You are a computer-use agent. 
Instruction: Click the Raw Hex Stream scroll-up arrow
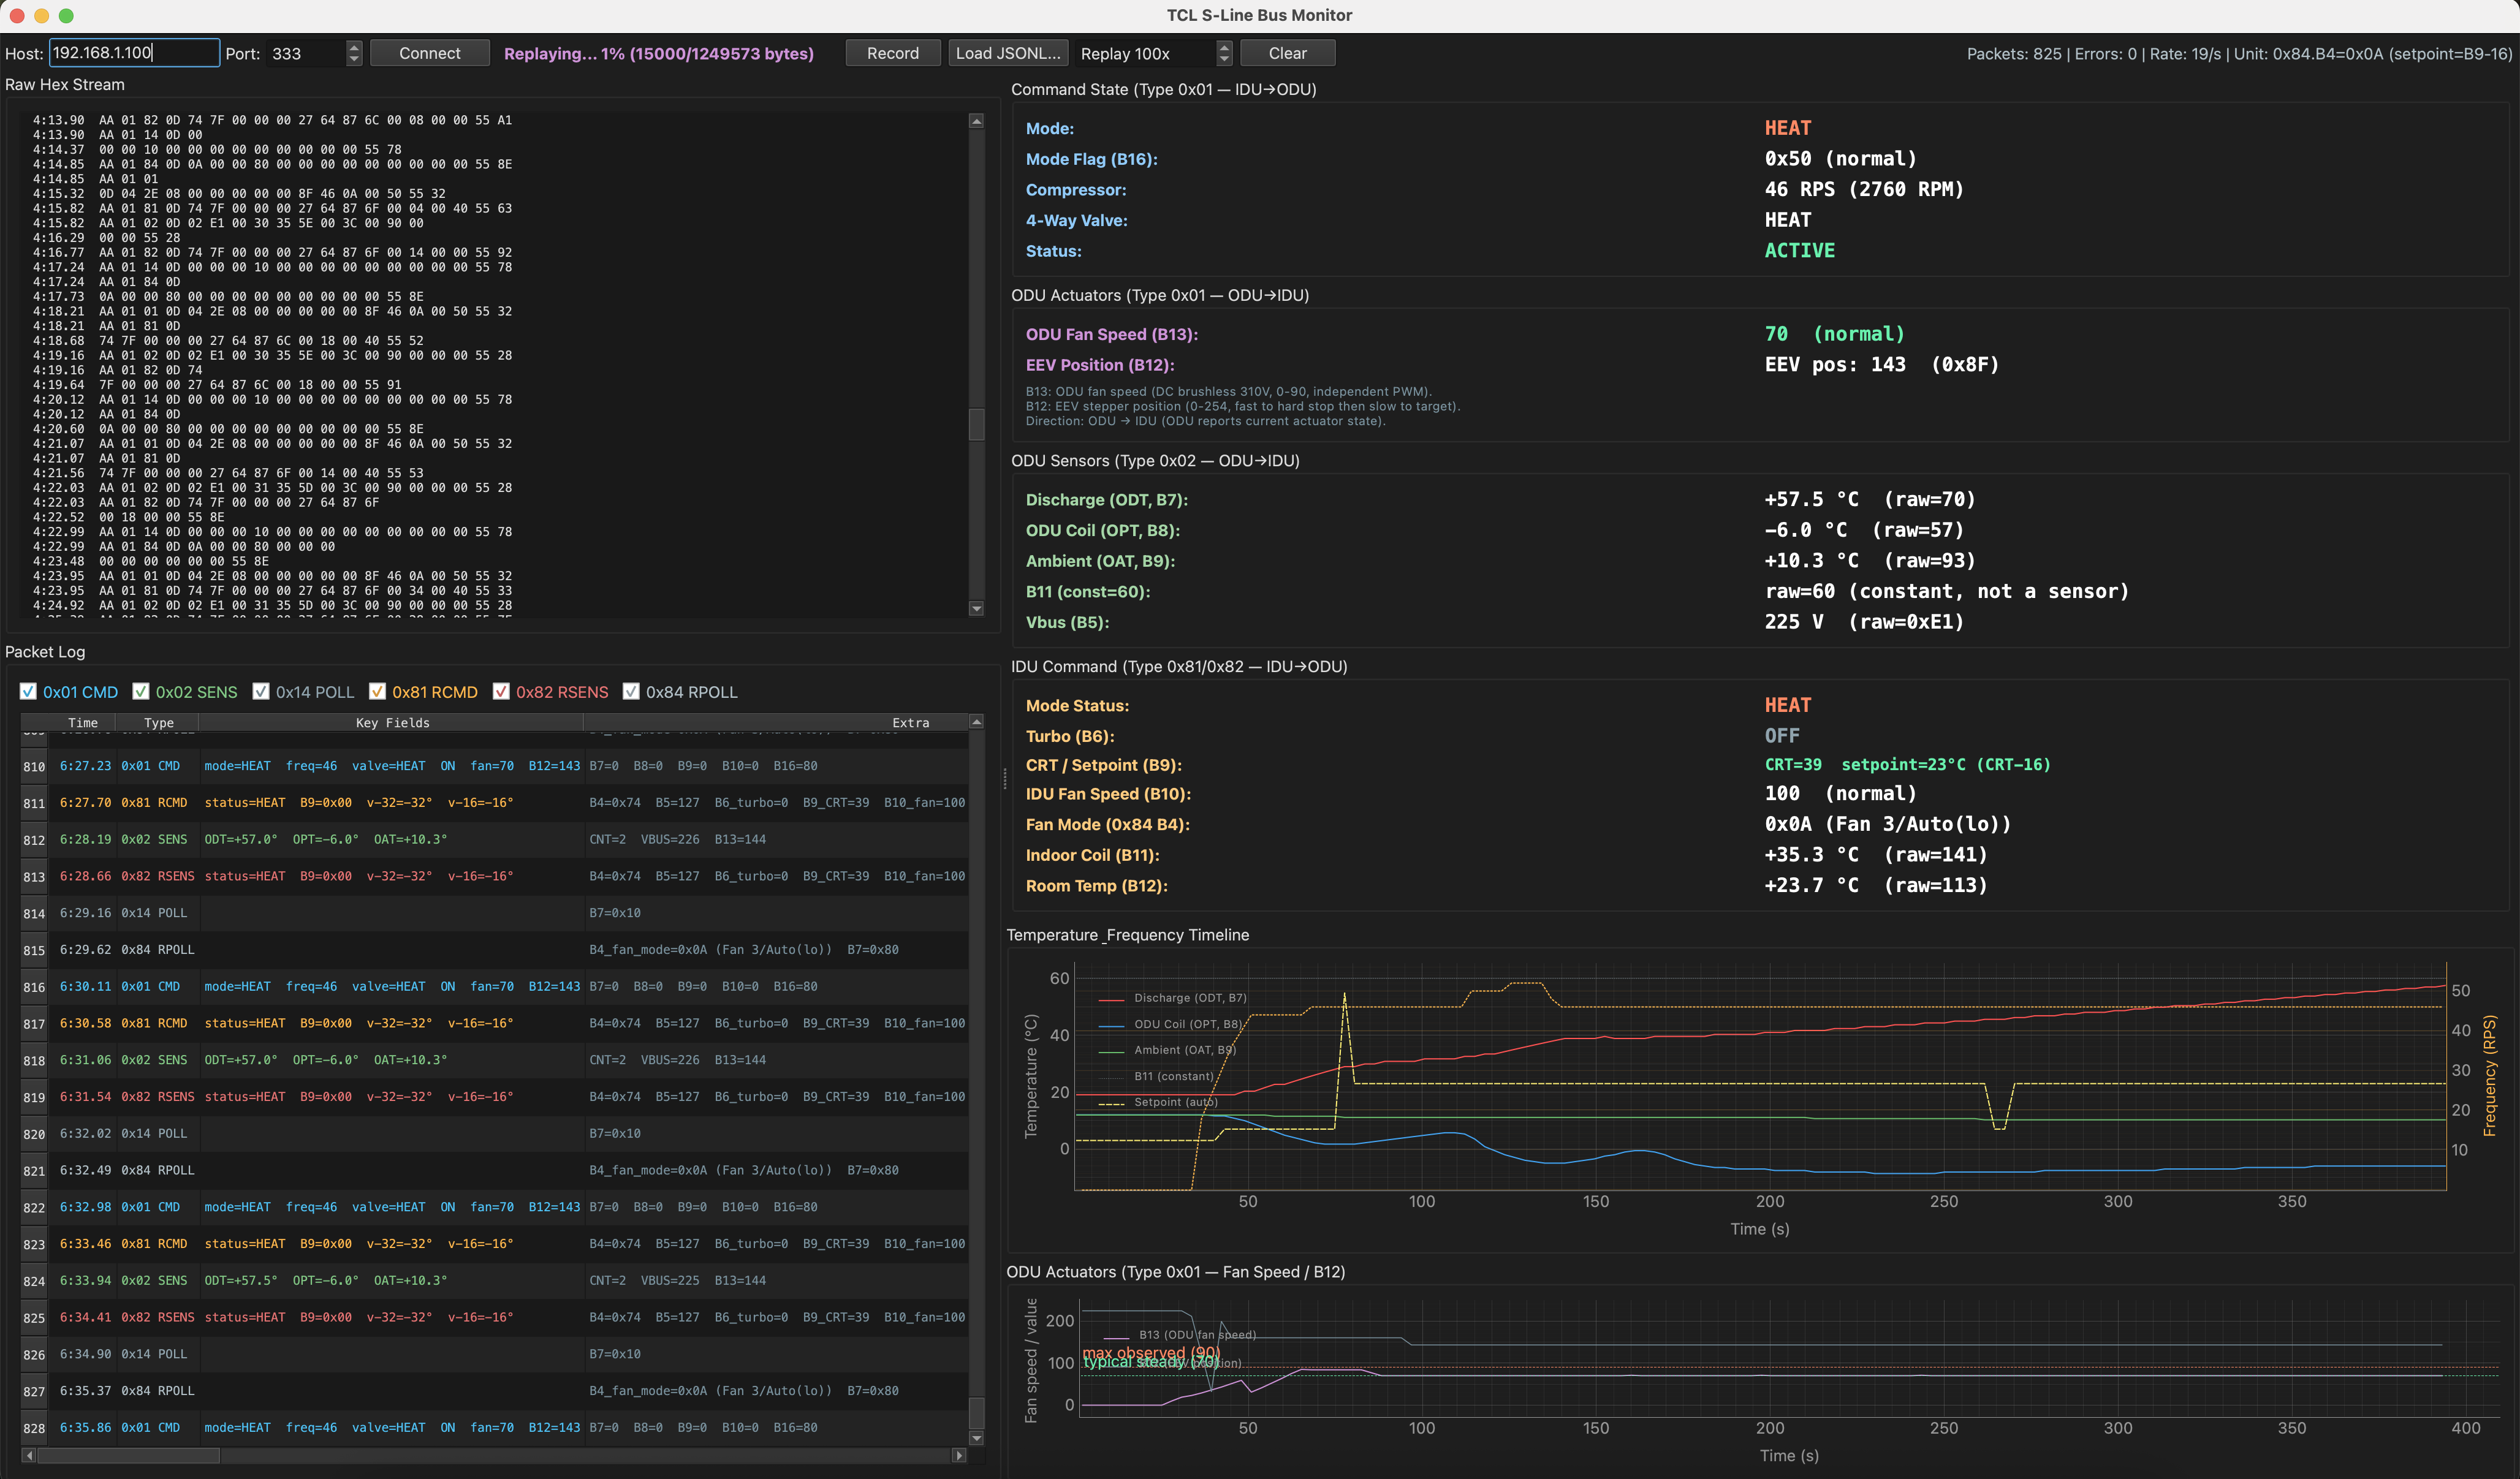coord(976,121)
